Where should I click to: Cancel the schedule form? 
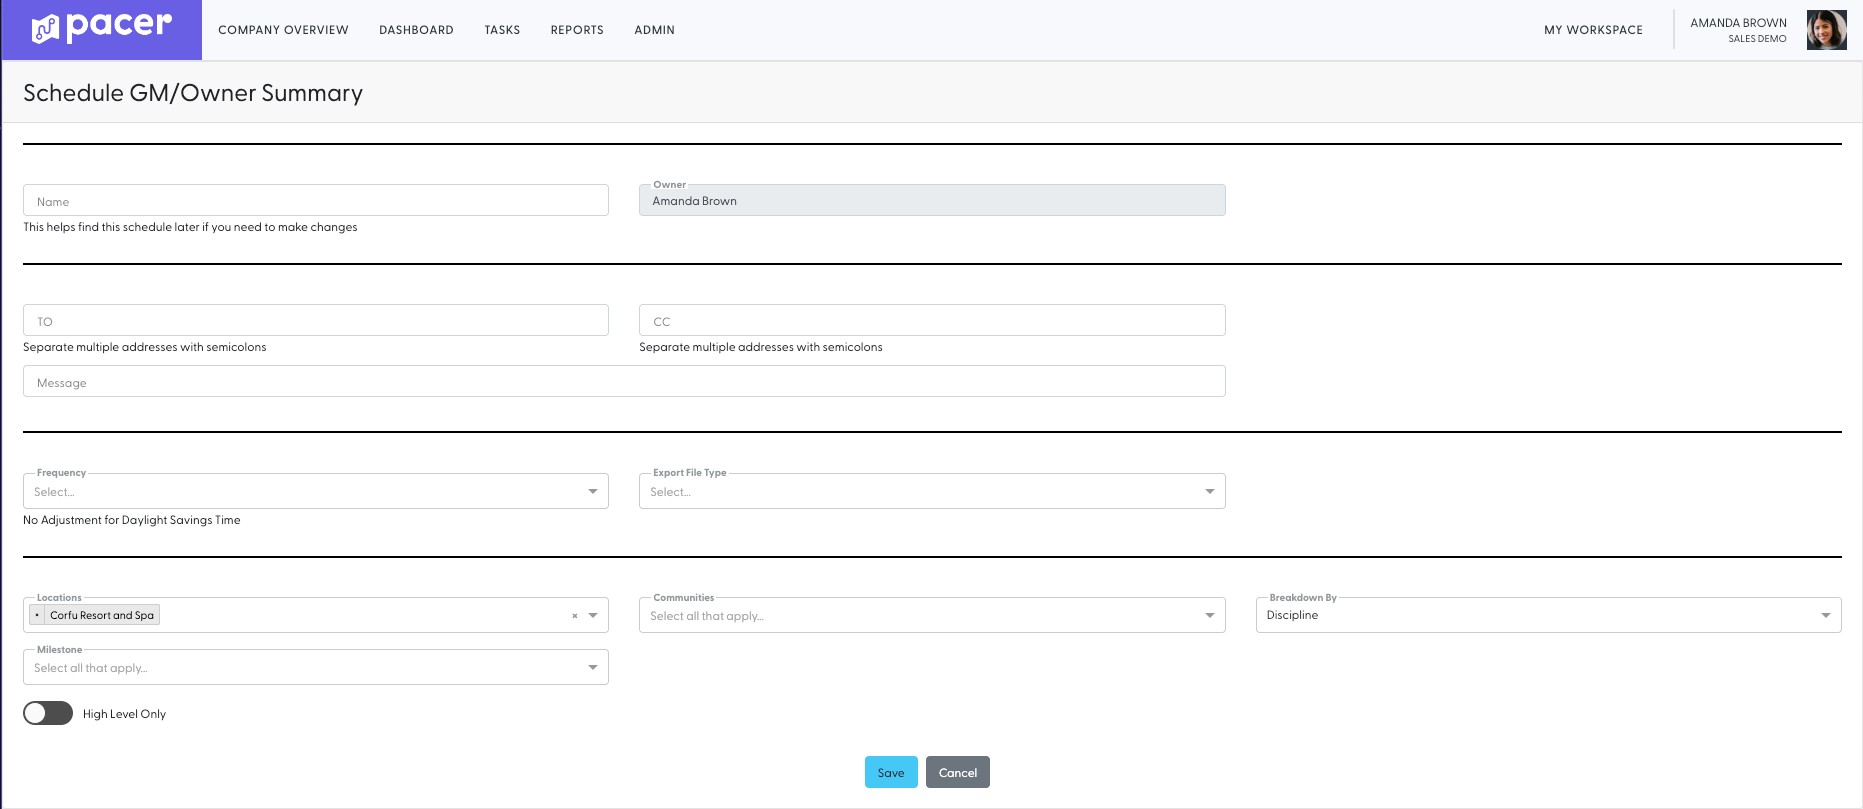click(x=958, y=772)
